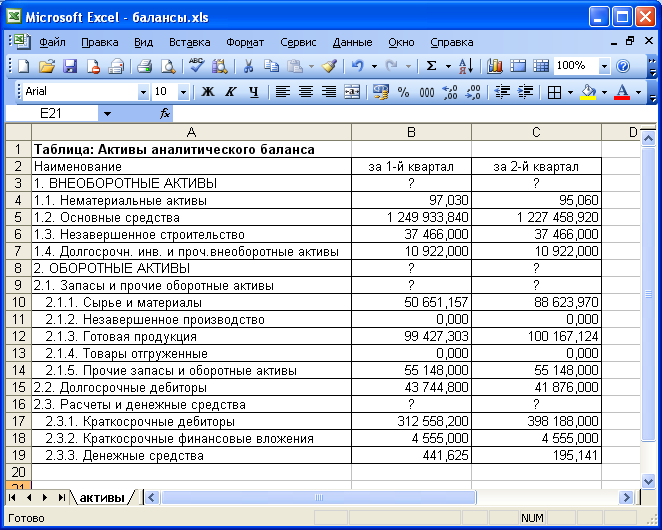662x530 pixels.
Task: Open the Правка menu
Action: (x=100, y=43)
